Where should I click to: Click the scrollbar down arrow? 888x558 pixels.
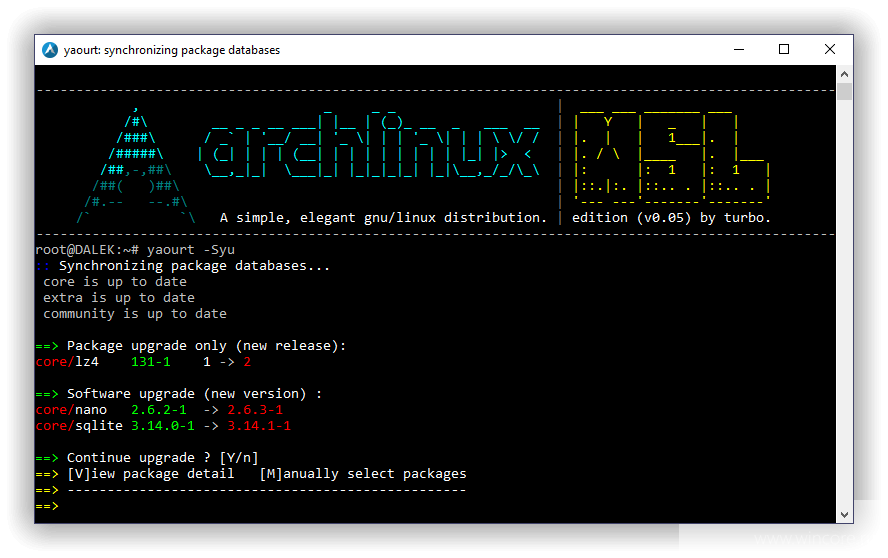[844, 514]
